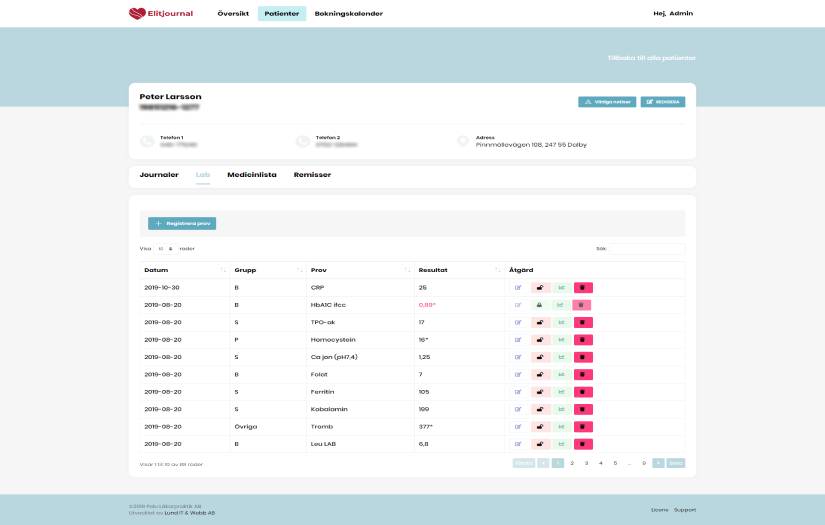Viewport: 825px width, 525px height.
Task: Show chart for Folat
Action: [561, 375]
